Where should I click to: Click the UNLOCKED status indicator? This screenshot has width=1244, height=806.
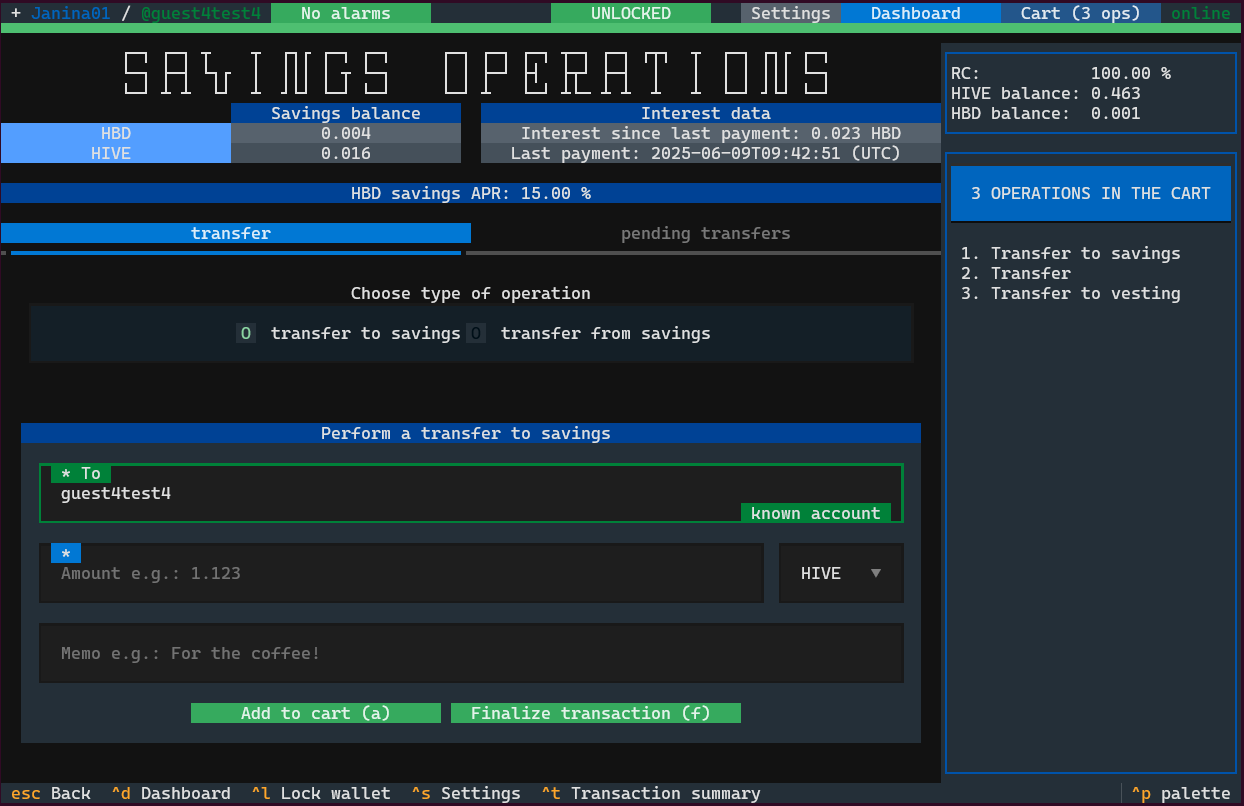coord(631,13)
